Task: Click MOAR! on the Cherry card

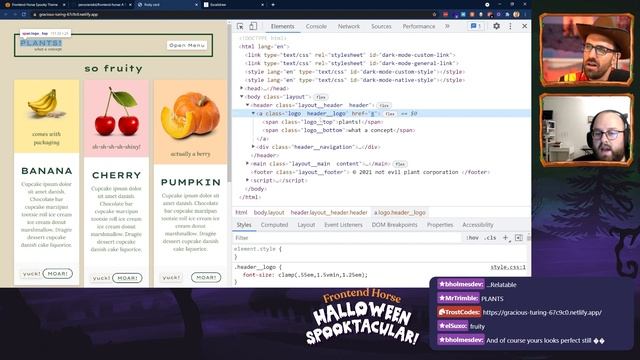Action: point(127,278)
